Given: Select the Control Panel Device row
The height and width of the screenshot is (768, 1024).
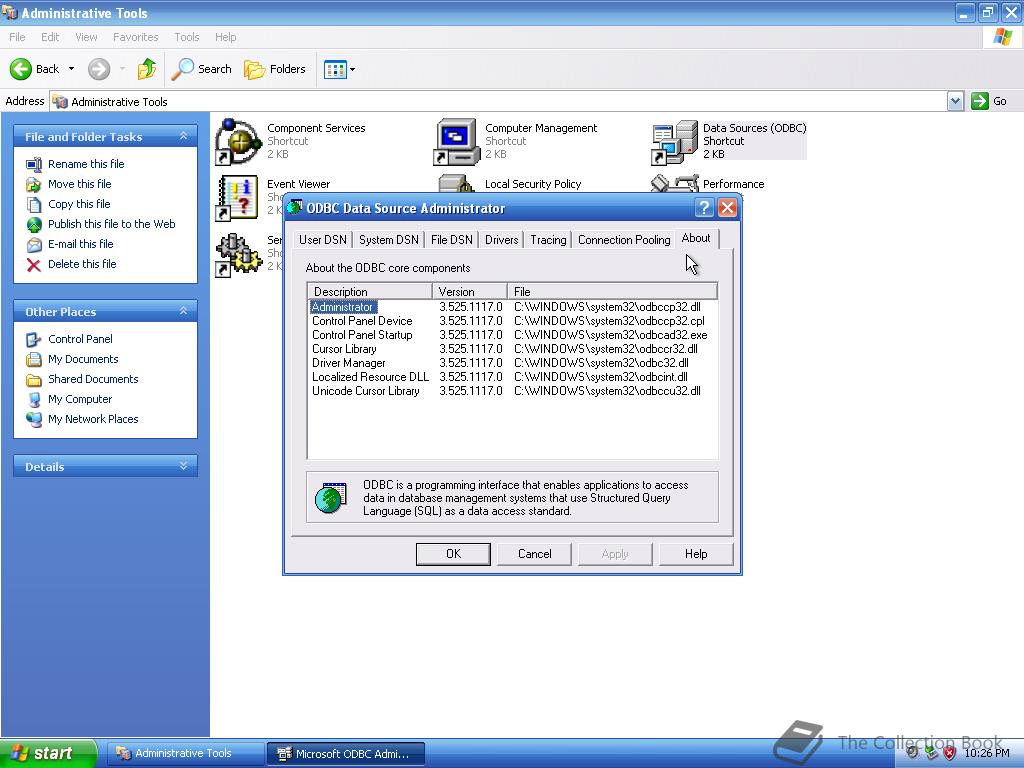Looking at the screenshot, I should [512, 321].
